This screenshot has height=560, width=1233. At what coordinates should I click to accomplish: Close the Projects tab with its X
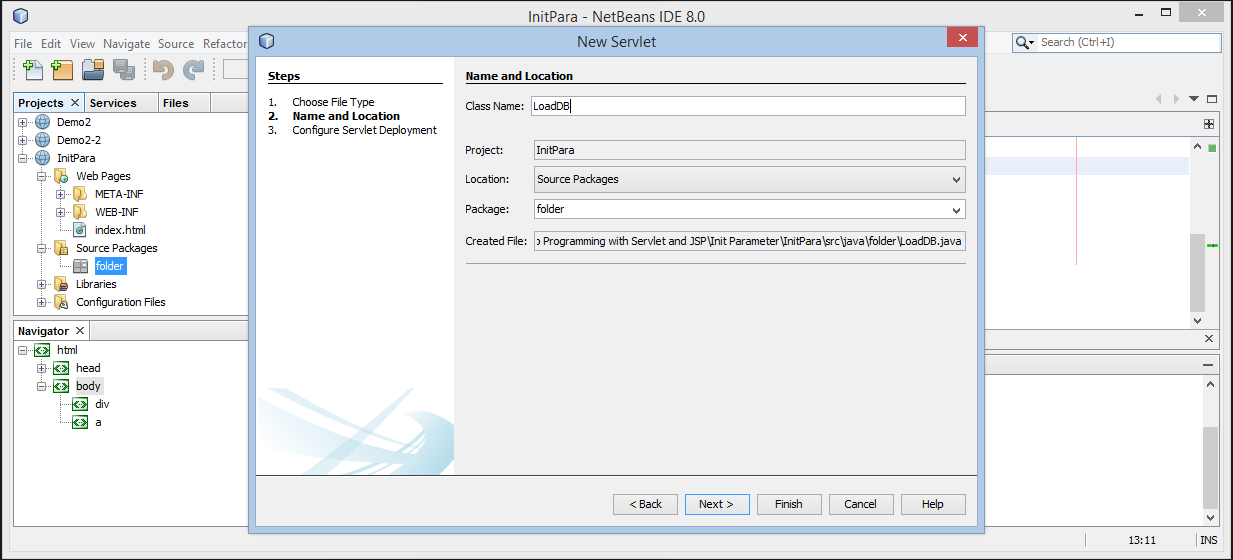75,103
